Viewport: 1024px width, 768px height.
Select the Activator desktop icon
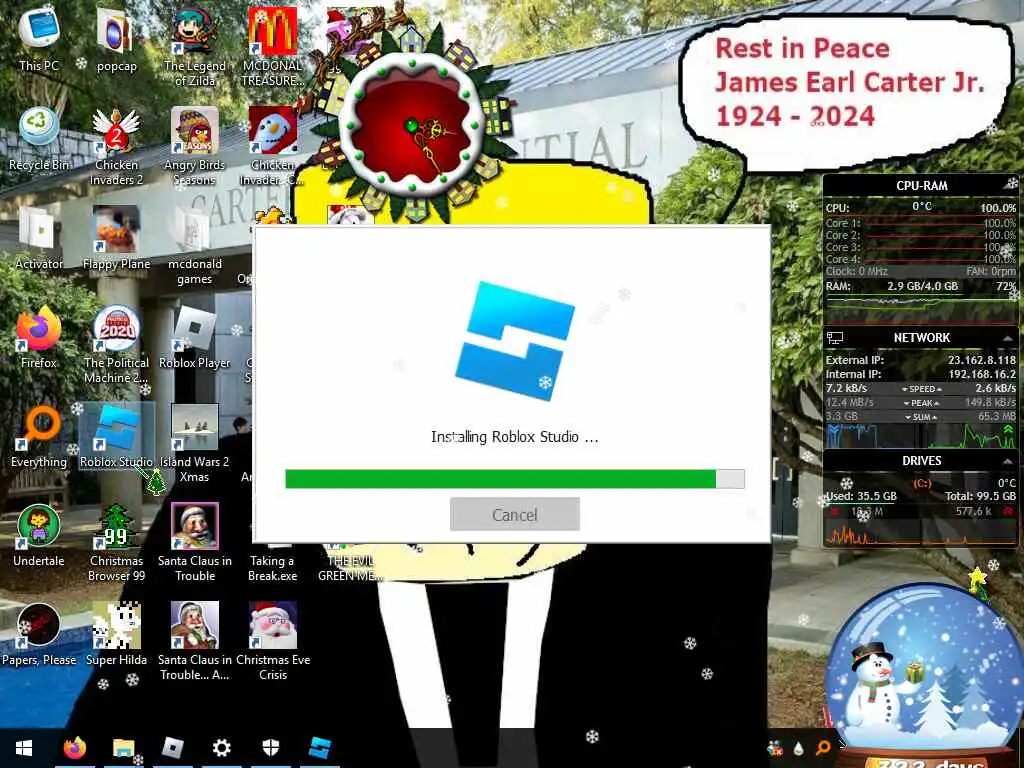39,238
